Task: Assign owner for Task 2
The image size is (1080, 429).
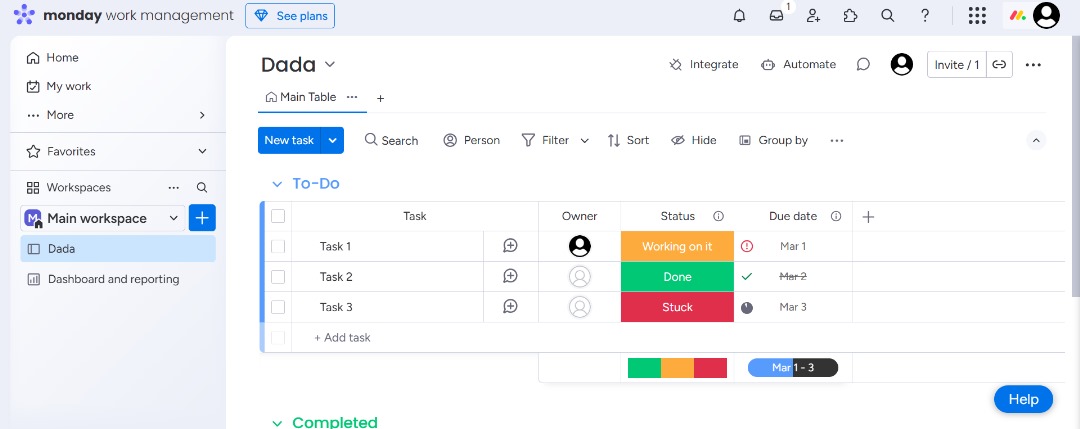Action: [580, 277]
